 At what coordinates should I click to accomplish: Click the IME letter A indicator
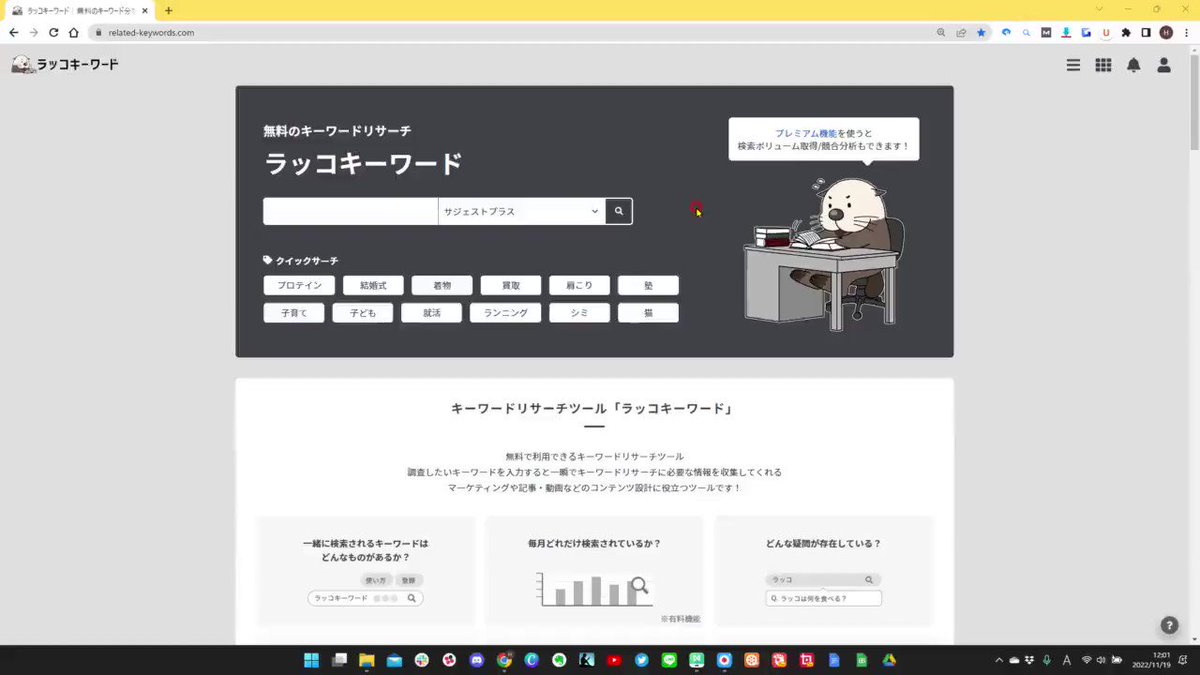coord(1067,660)
